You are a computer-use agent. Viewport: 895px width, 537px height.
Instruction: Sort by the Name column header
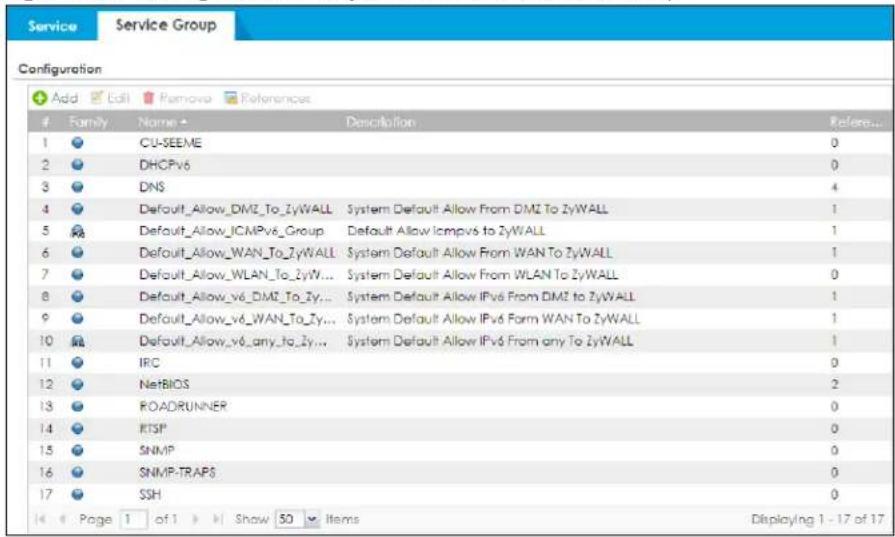(162, 122)
